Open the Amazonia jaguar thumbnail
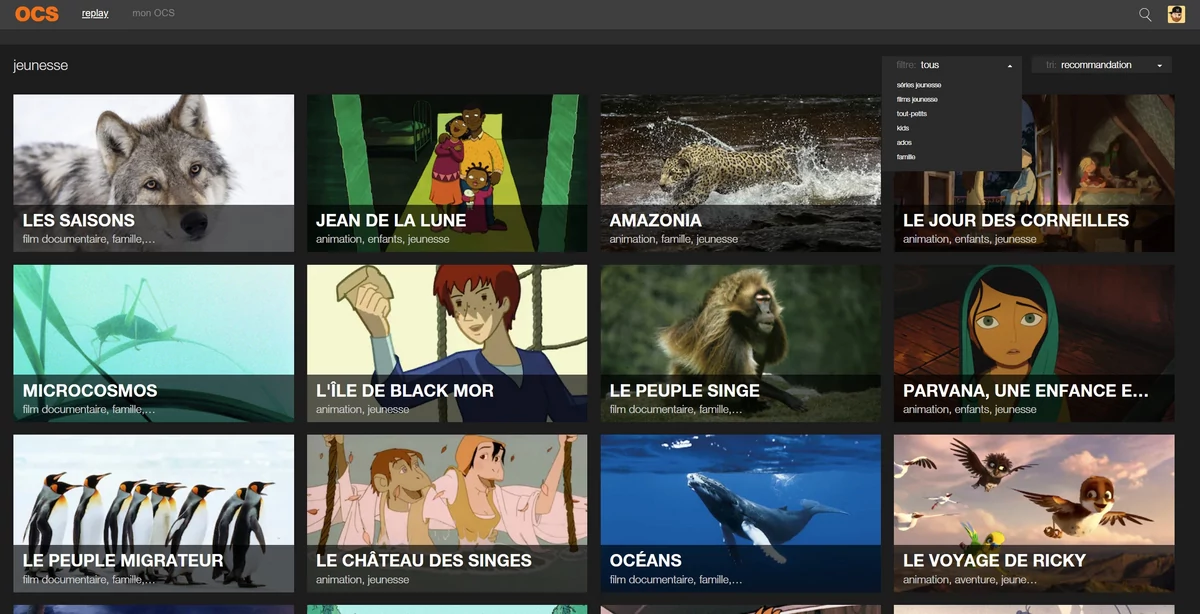This screenshot has width=1200, height=614. (740, 173)
